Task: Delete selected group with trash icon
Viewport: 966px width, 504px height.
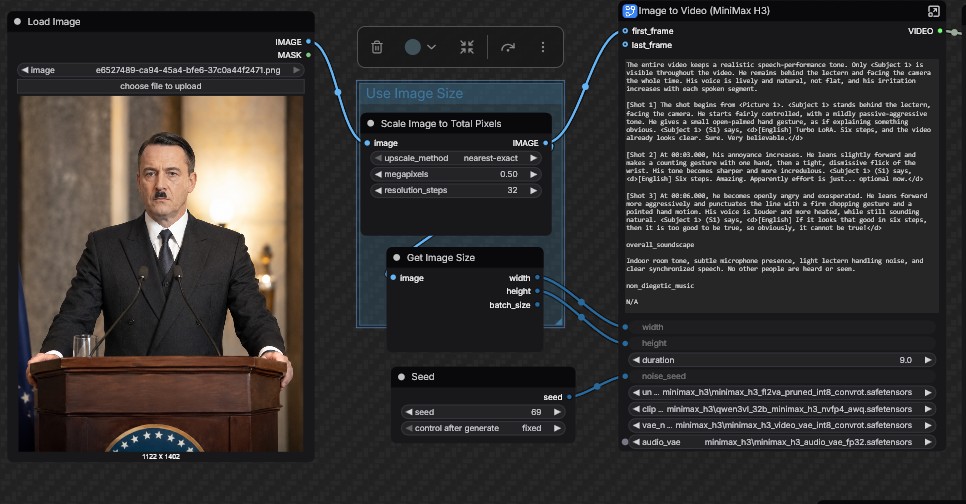Action: pyautogui.click(x=377, y=47)
